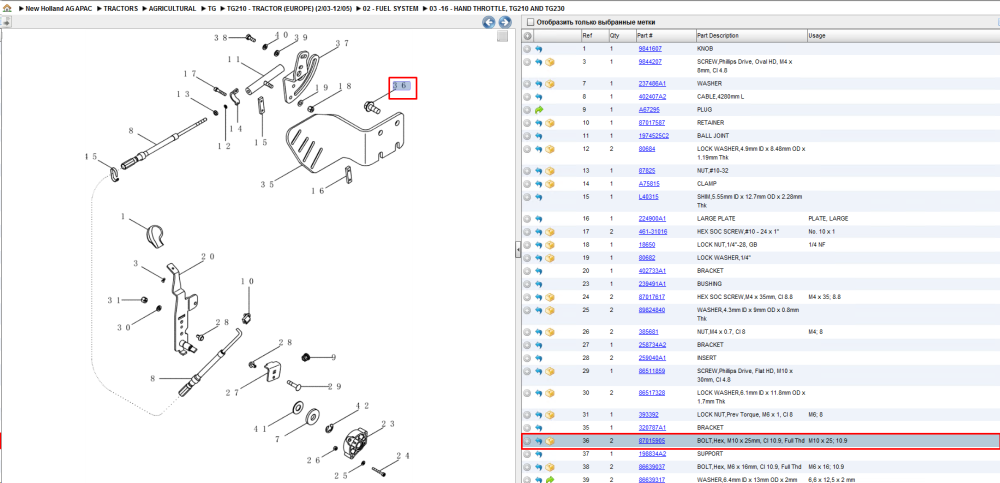Toggle selection circle for Ref 20 BRACKET row
This screenshot has width=1000, height=483.
[x=527, y=271]
